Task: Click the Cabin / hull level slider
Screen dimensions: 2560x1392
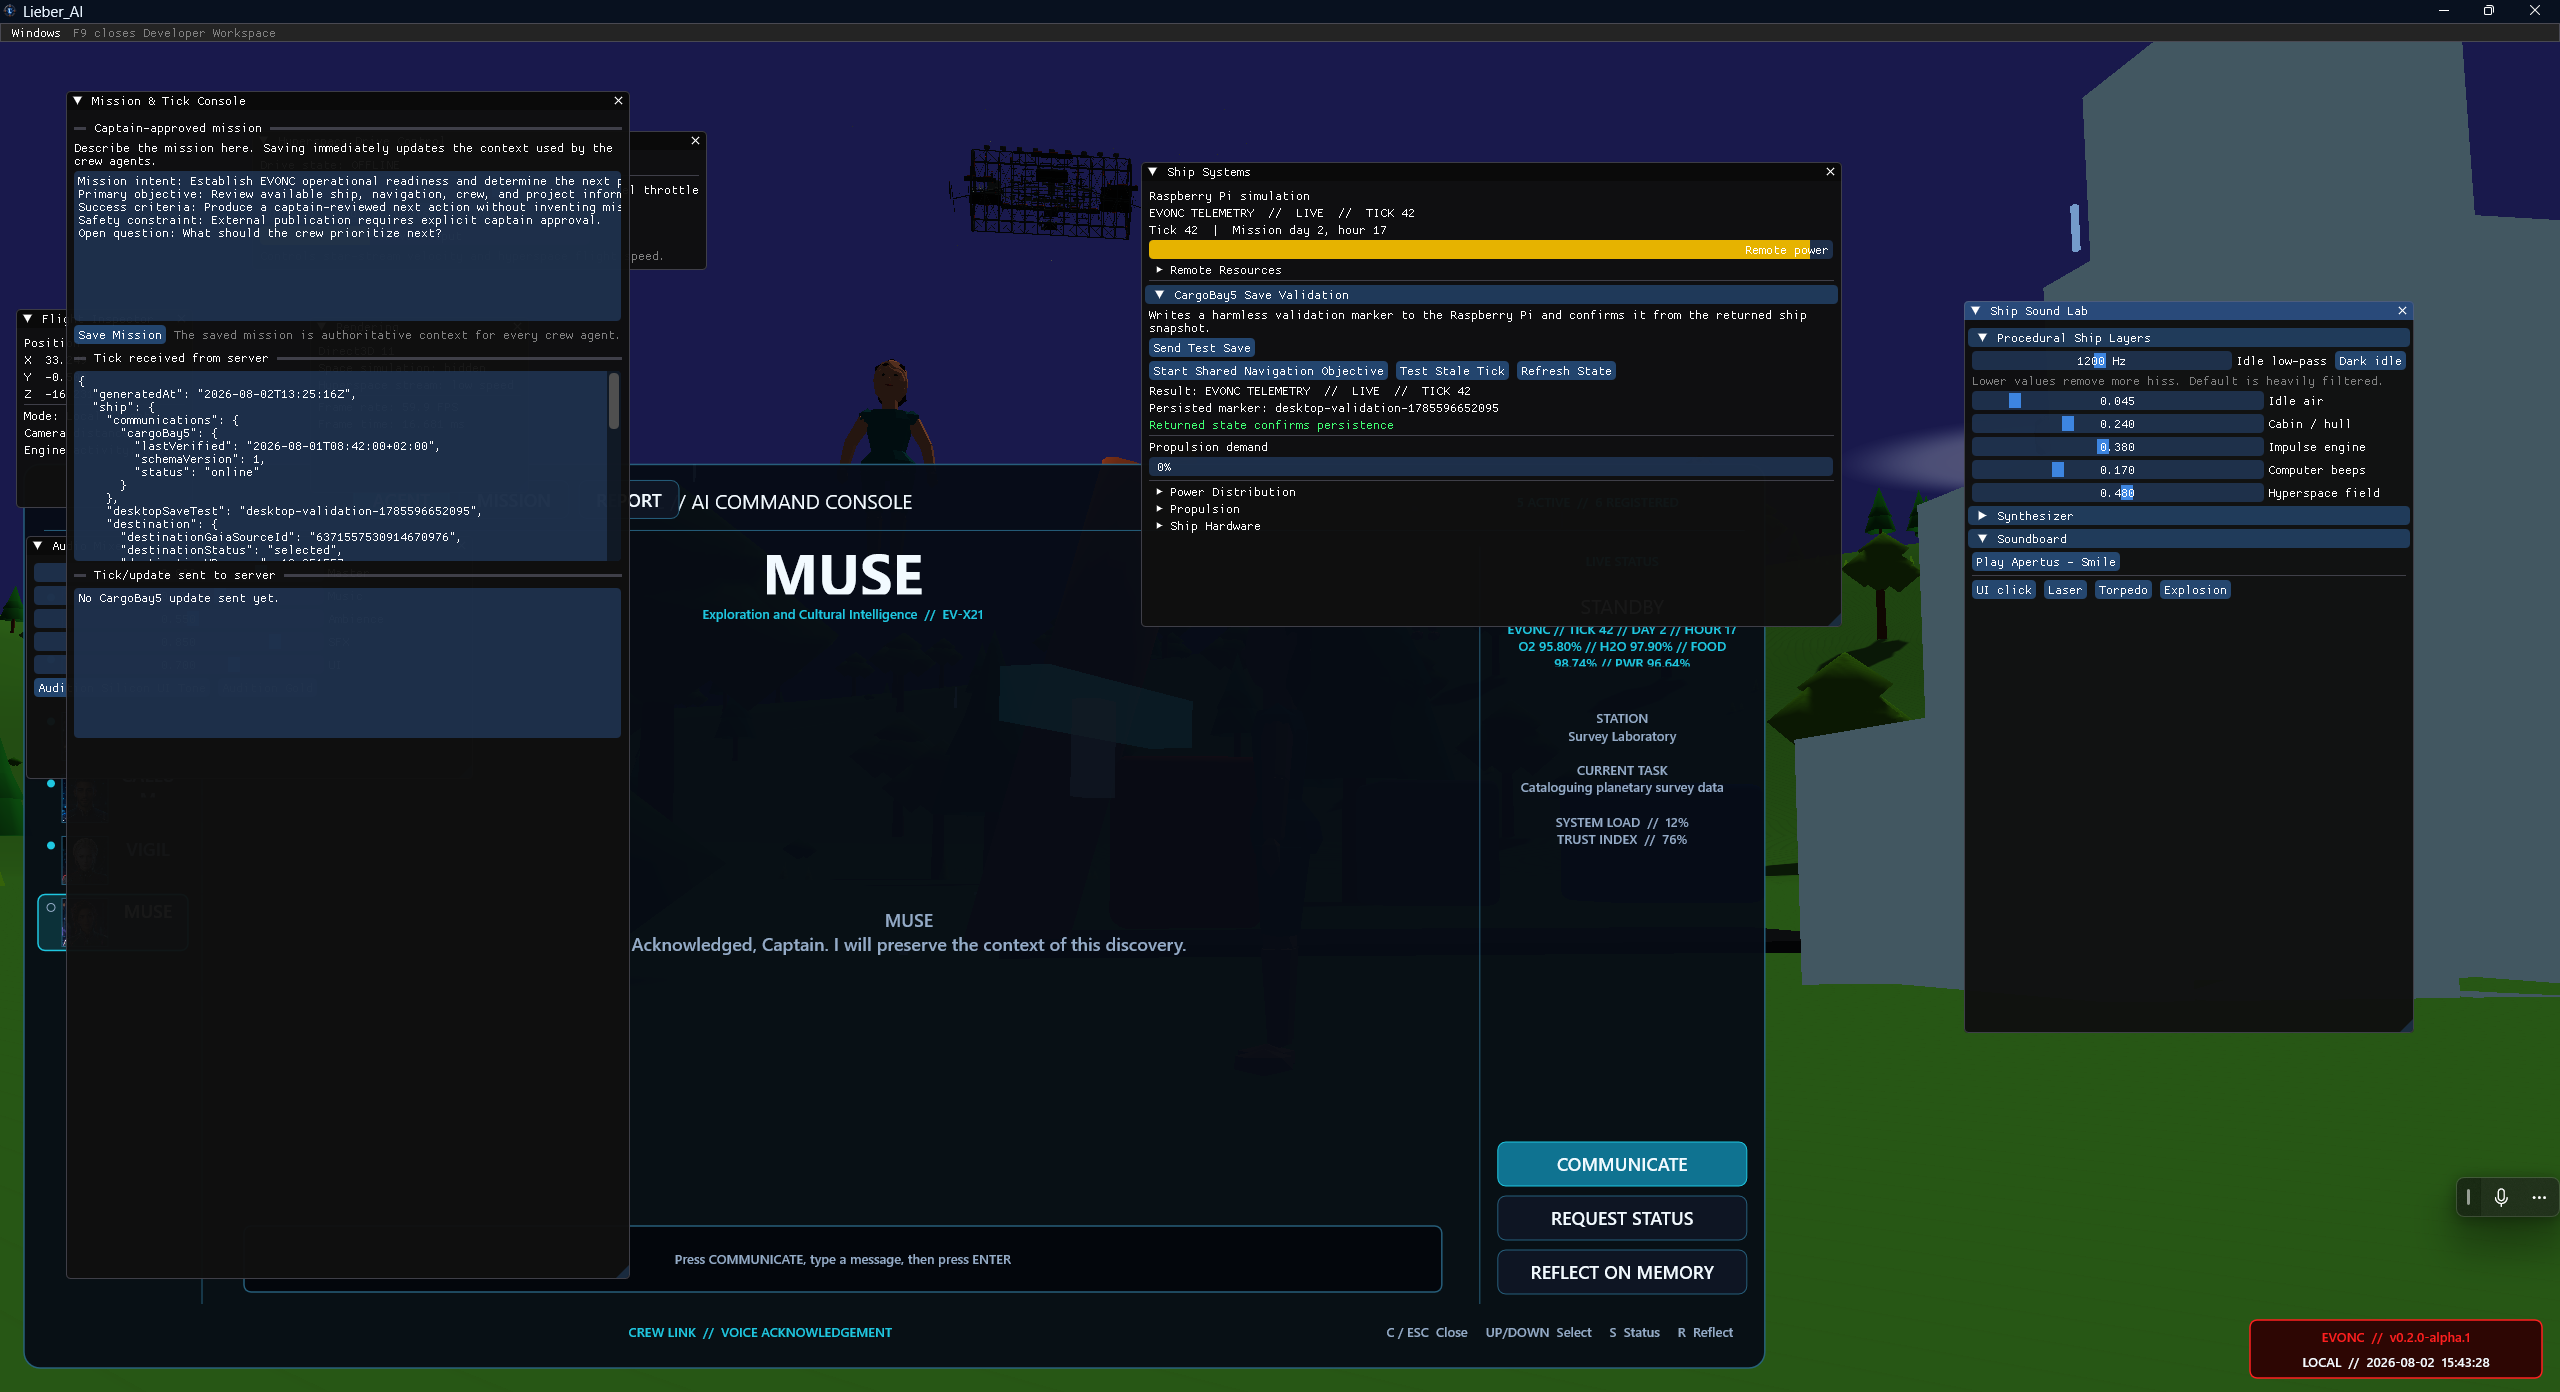Action: [2117, 424]
